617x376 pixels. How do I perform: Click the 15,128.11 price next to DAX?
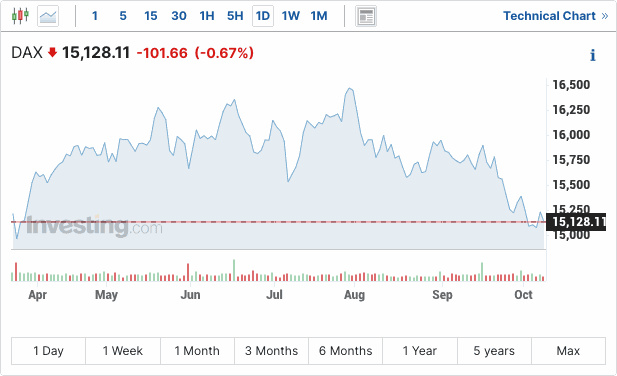coord(96,53)
